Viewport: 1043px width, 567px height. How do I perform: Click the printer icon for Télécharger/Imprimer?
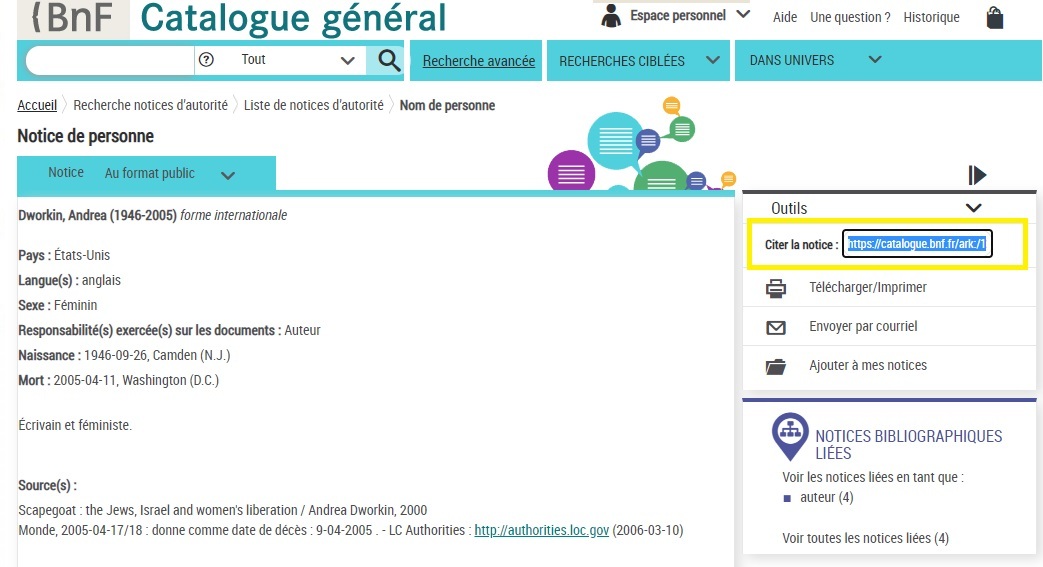click(x=776, y=288)
